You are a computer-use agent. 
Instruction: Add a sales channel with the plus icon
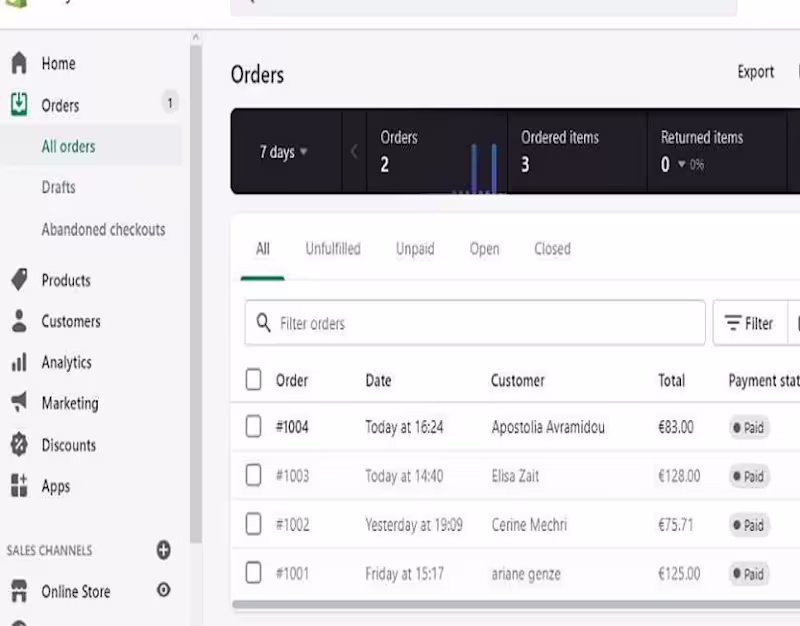162,550
